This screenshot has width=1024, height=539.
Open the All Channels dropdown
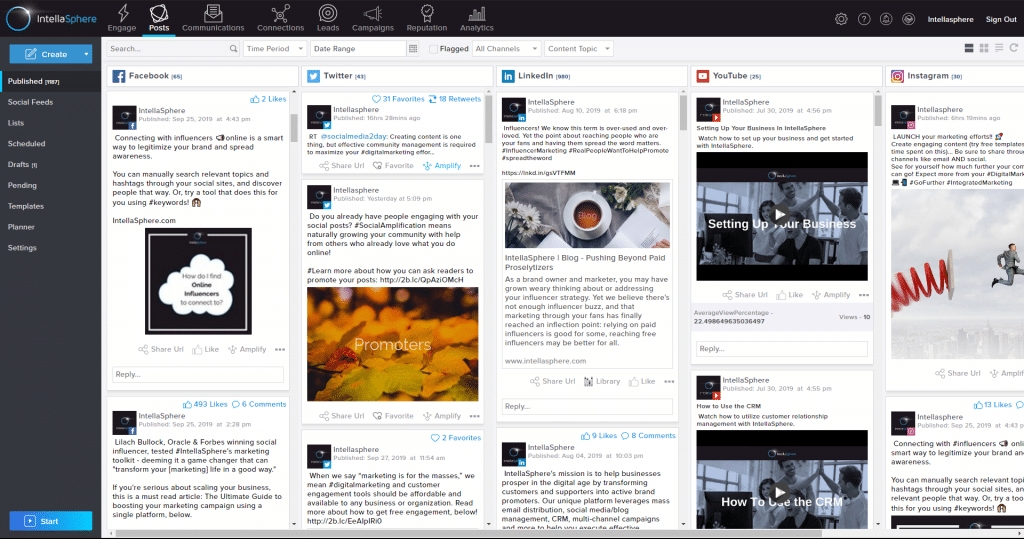tap(506, 48)
